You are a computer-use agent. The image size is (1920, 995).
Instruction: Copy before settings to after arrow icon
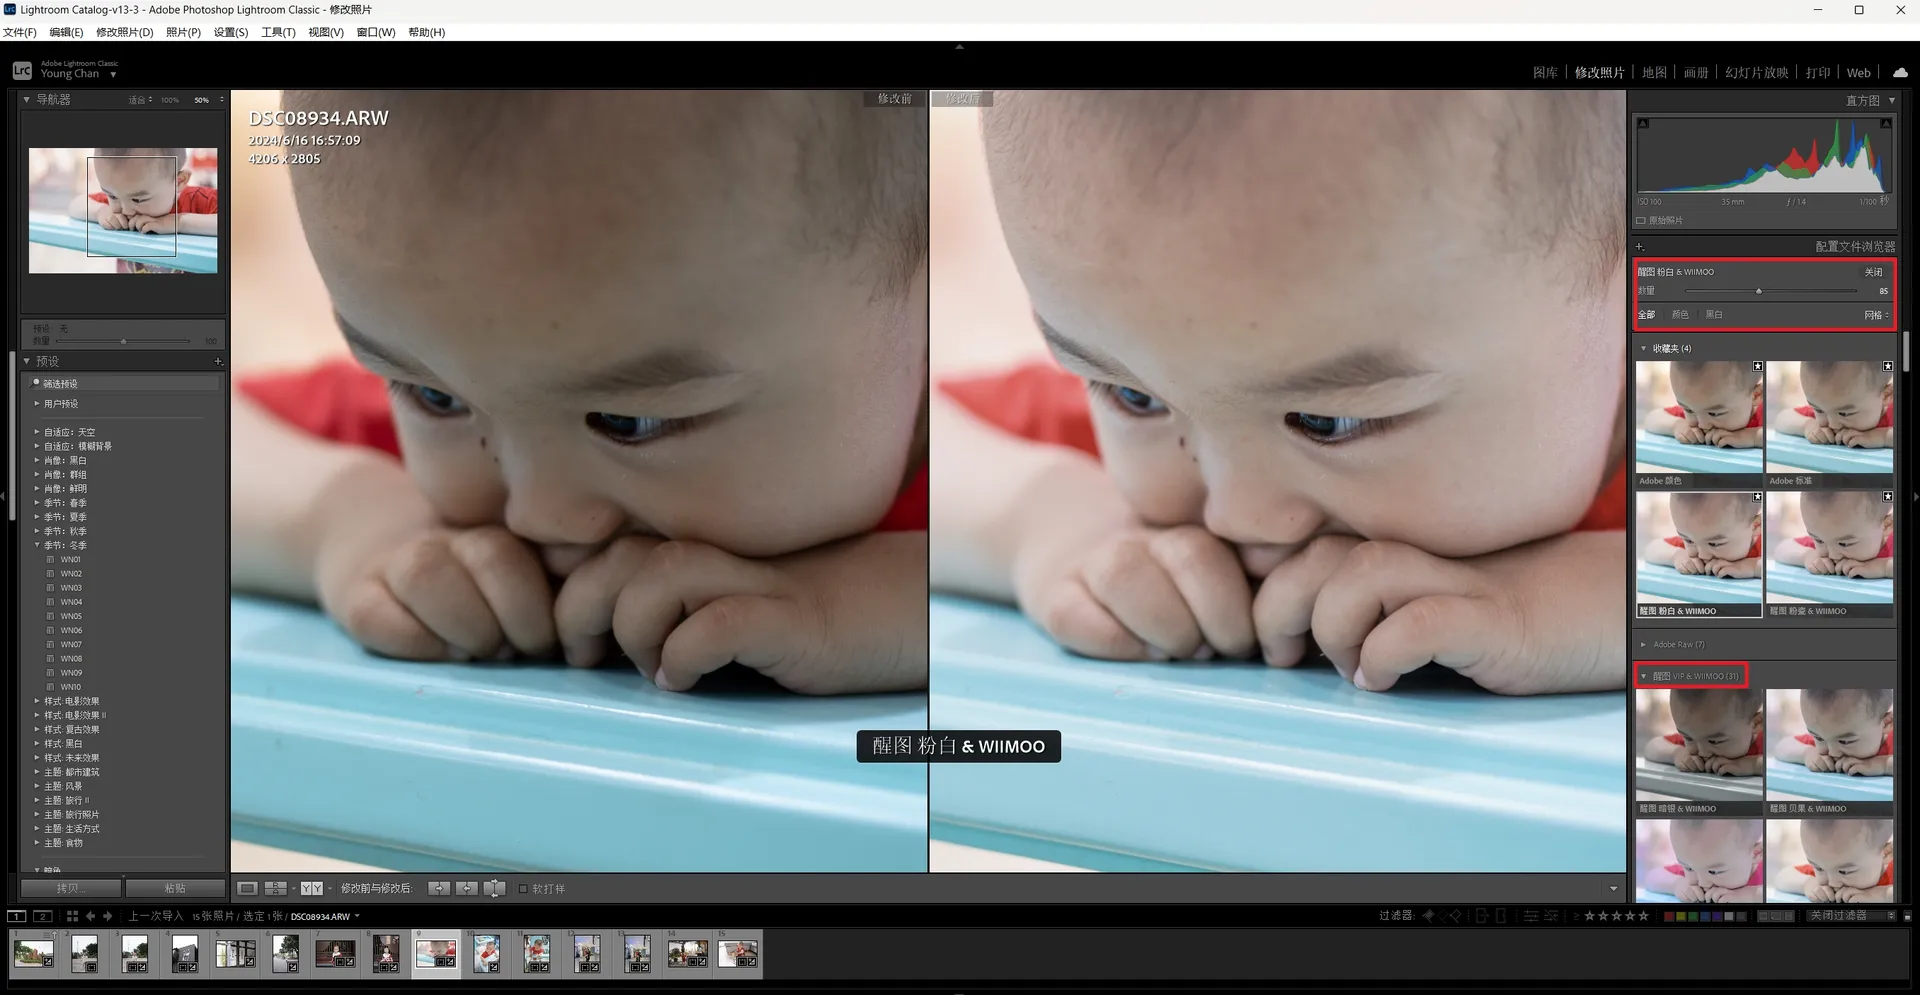438,888
